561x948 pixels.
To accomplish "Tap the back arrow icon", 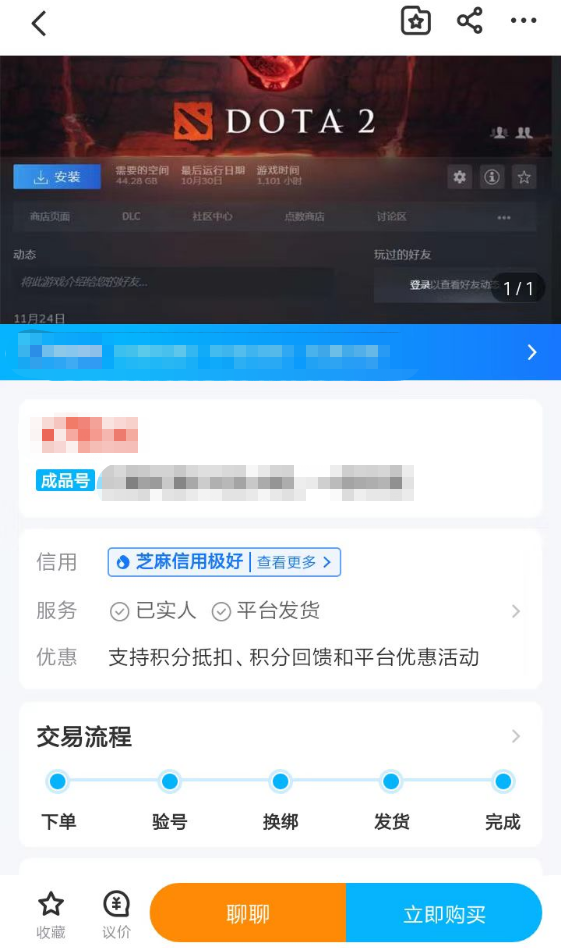I will point(39,24).
